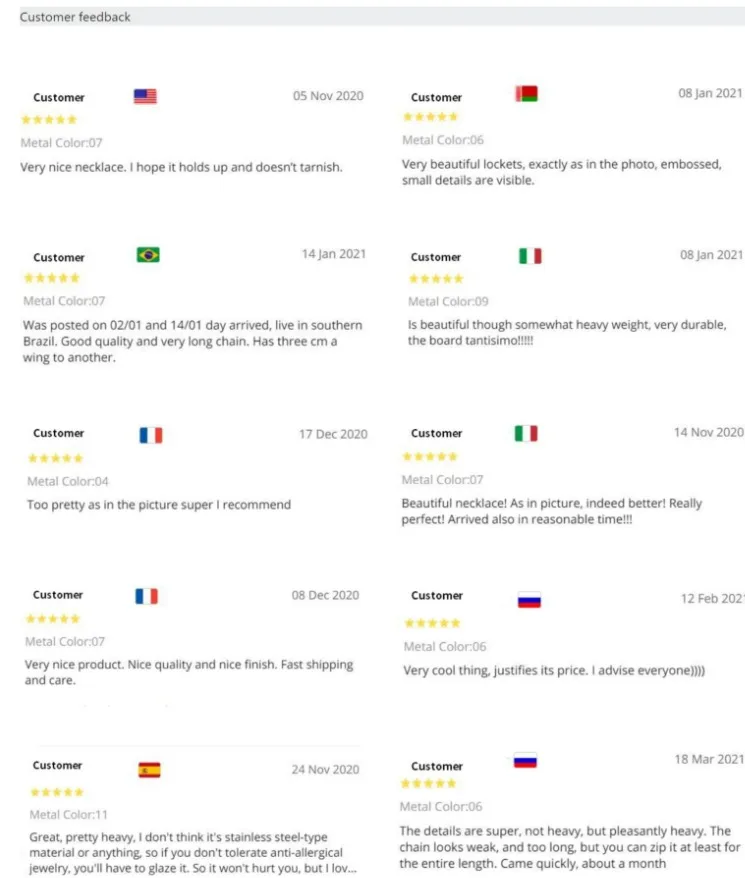This screenshot has width=745, height=878.
Task: Click France flag on the 17 Dec 2020 review
Action: [x=151, y=435]
